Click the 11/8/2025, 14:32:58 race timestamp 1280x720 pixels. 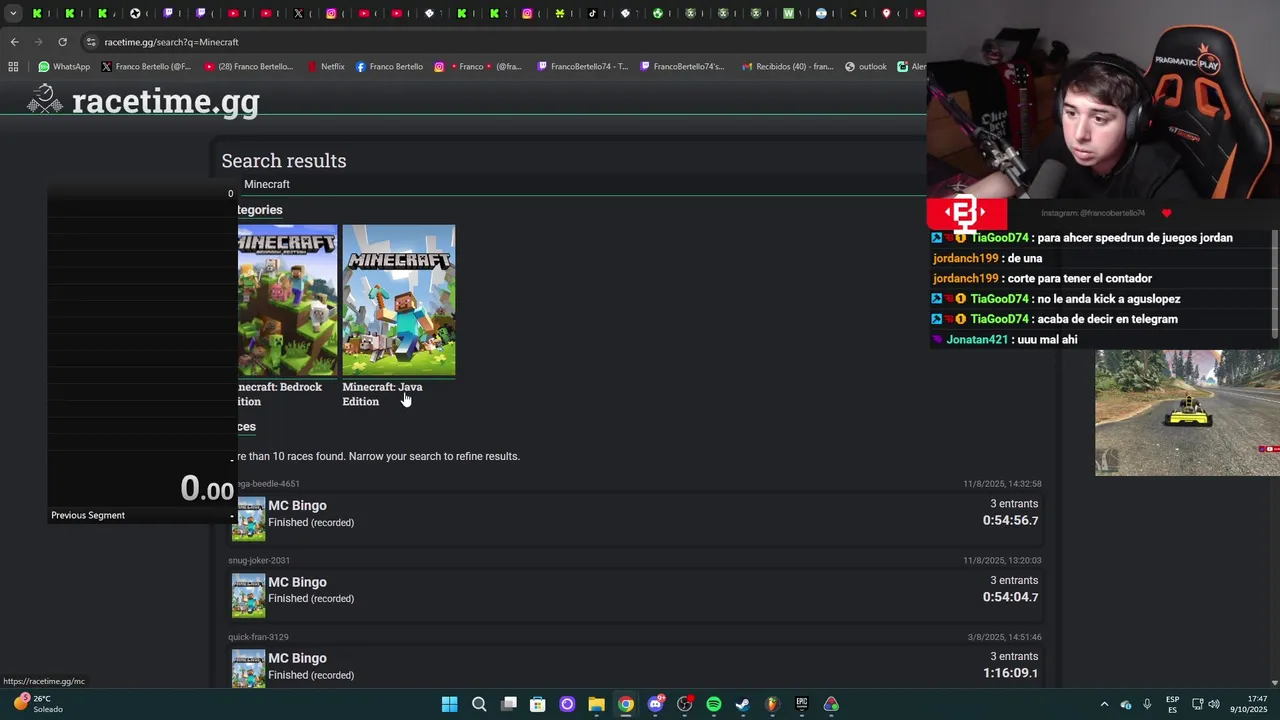point(1002,484)
